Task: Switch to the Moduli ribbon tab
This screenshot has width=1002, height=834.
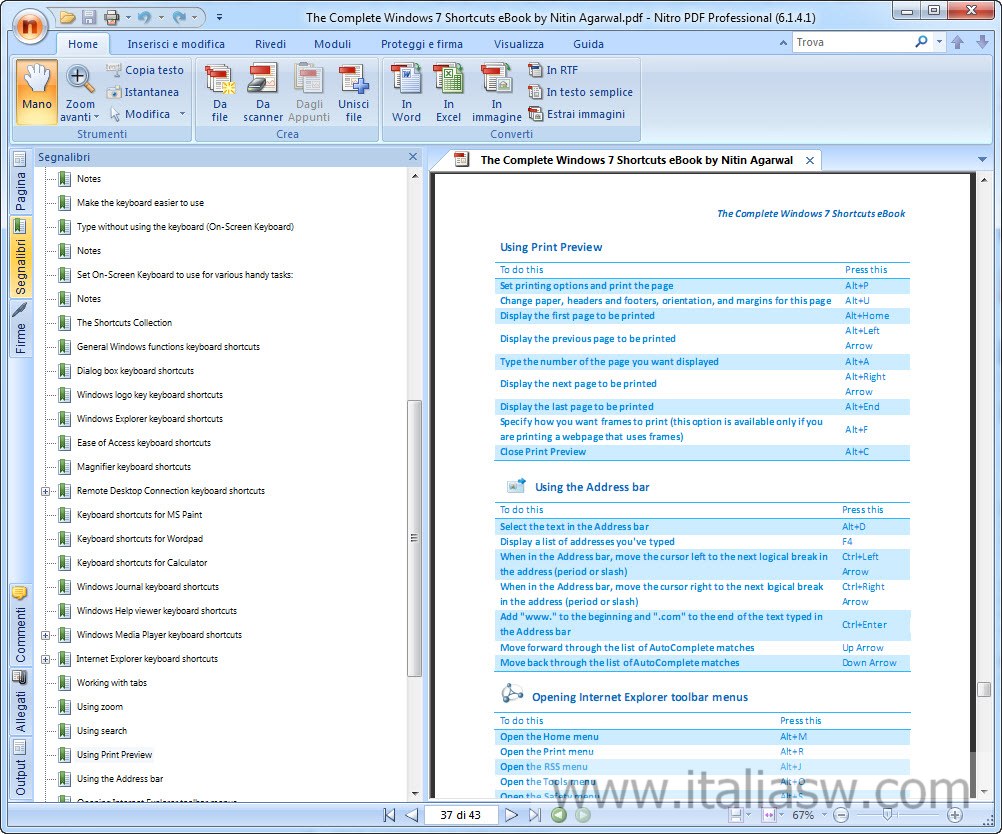Action: point(332,44)
